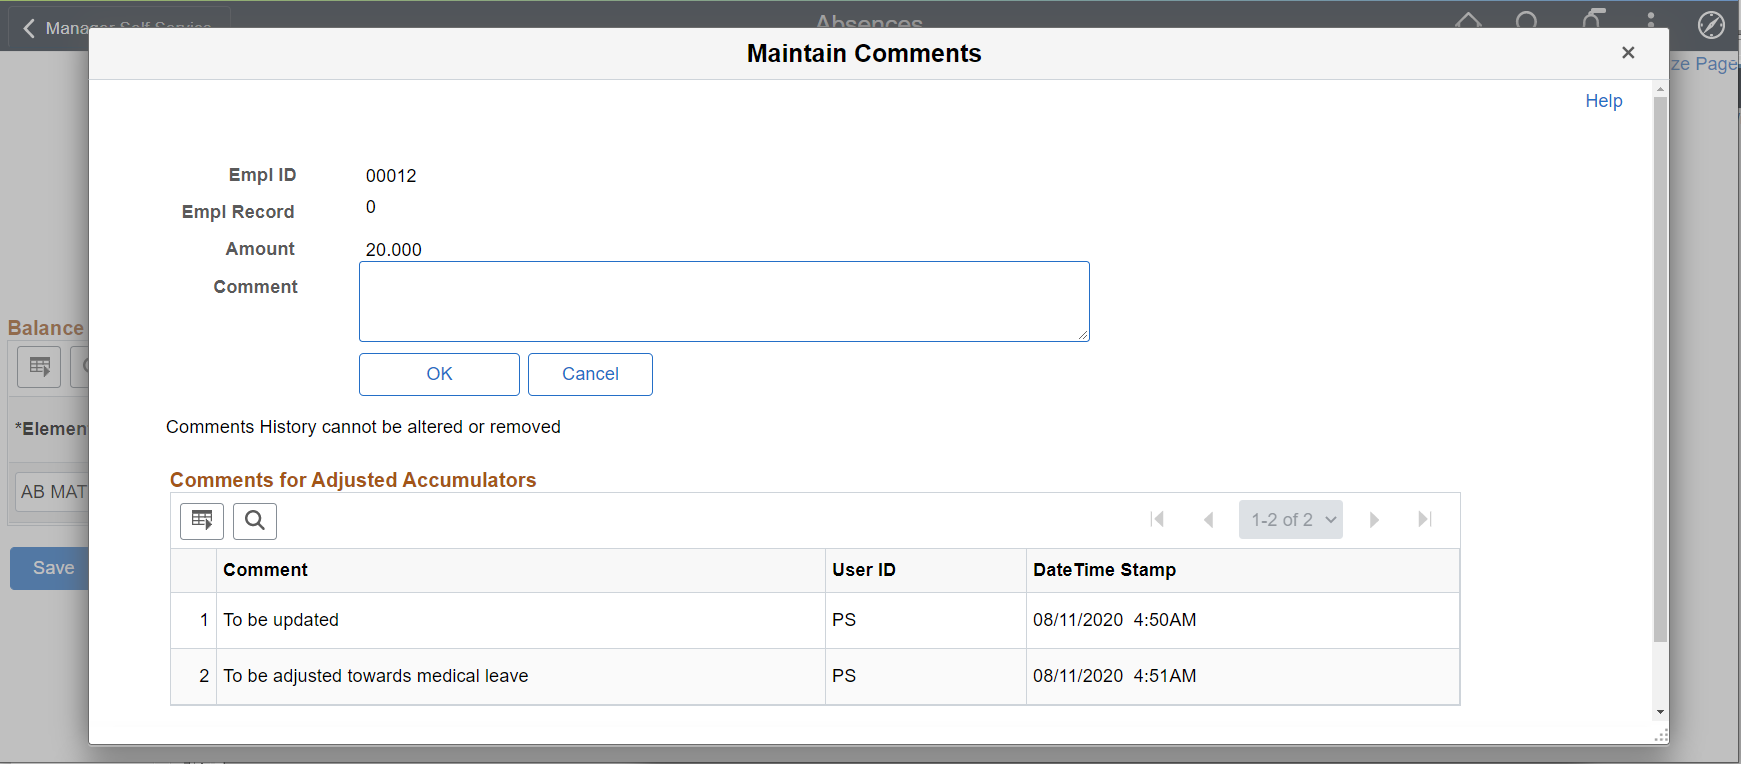
Task: Go to first page of comments grid
Action: coord(1158,519)
